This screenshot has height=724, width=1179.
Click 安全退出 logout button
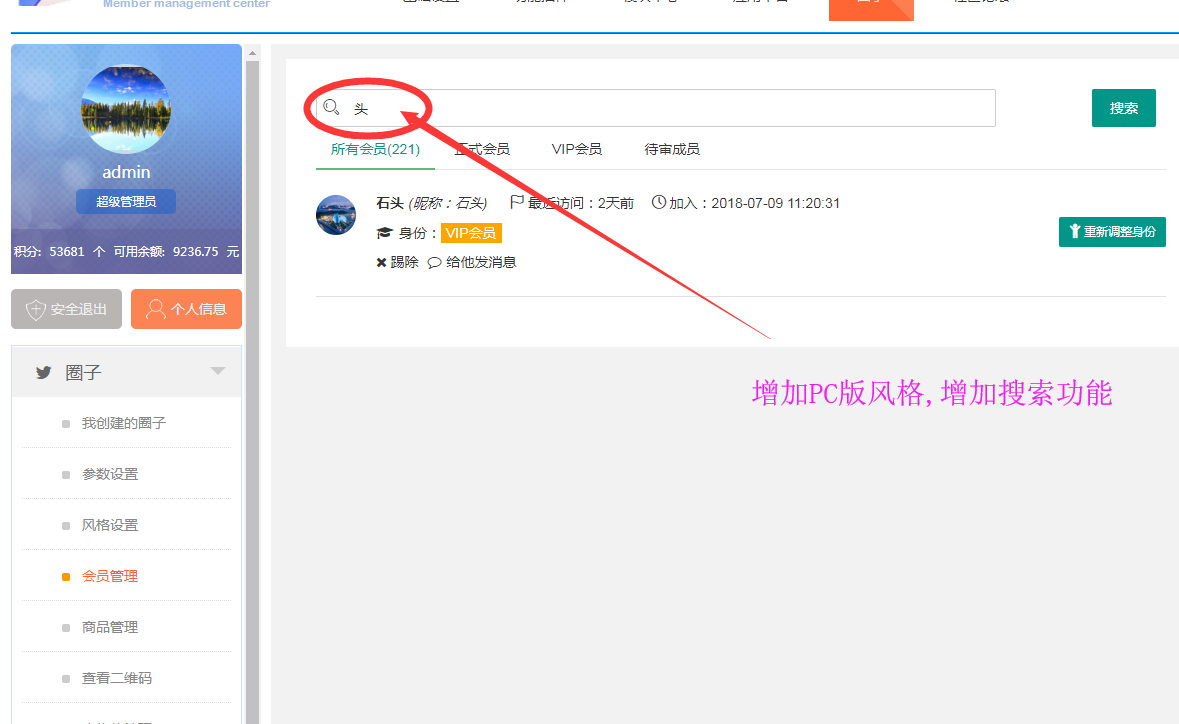pyautogui.click(x=66, y=309)
